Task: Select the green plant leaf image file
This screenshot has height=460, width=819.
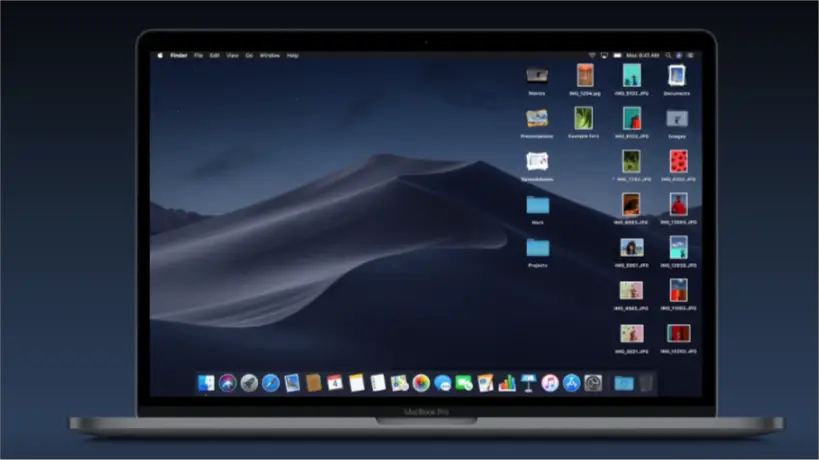Action: point(583,119)
